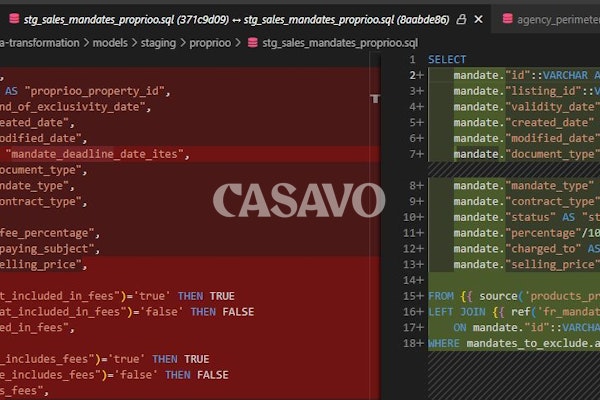Click mandate."selling_price" on line 13

coord(527,264)
